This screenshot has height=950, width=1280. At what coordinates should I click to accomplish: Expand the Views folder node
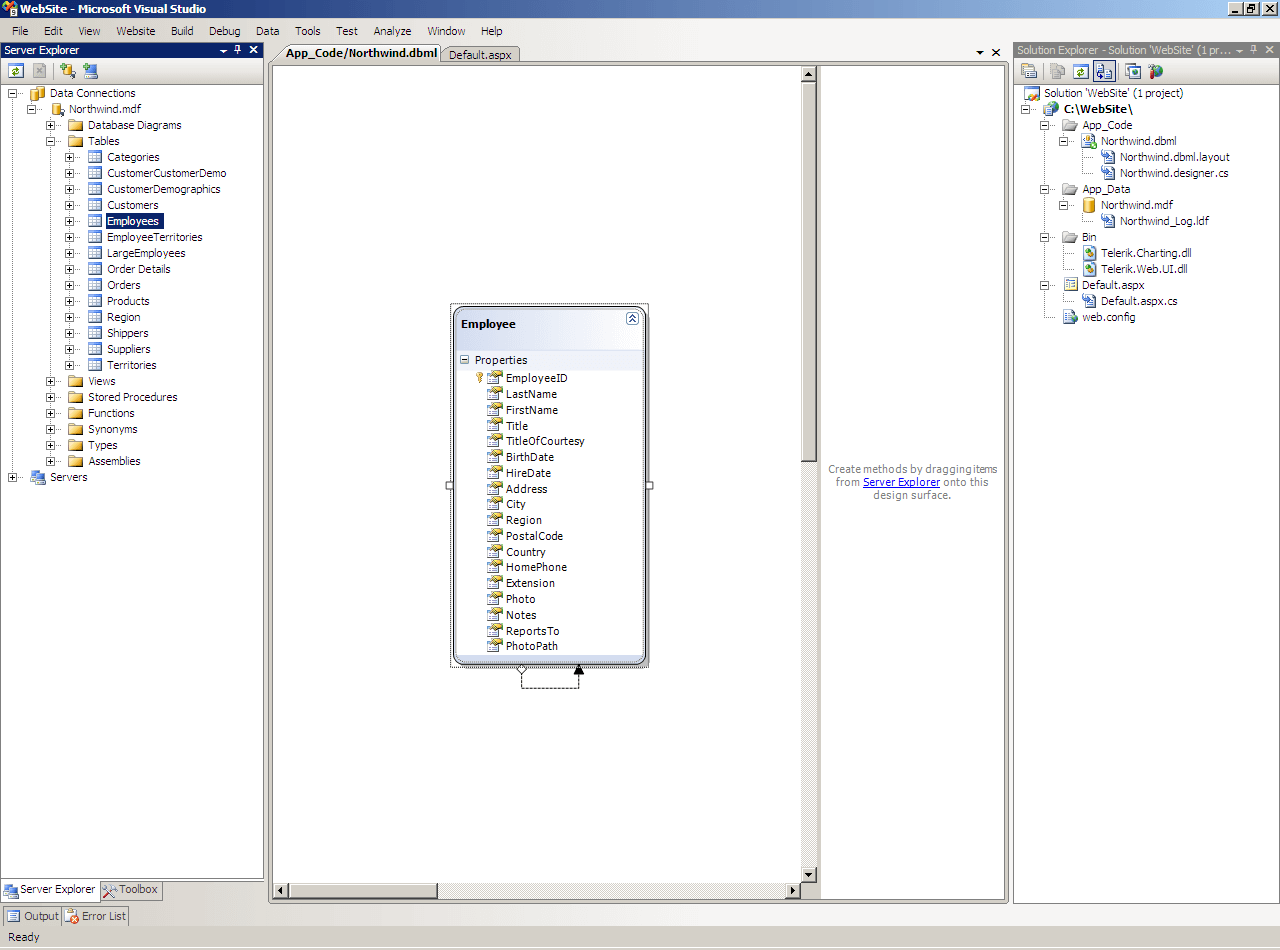point(50,381)
